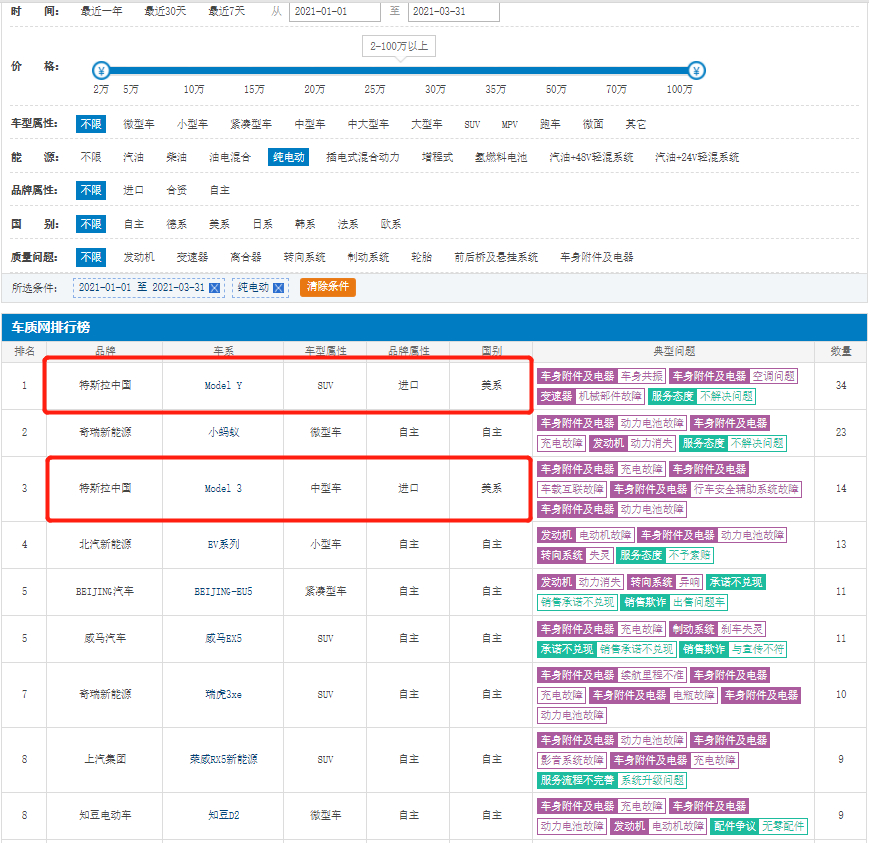The height and width of the screenshot is (843, 869).
Task: Open Model Y series link
Action: (223, 386)
